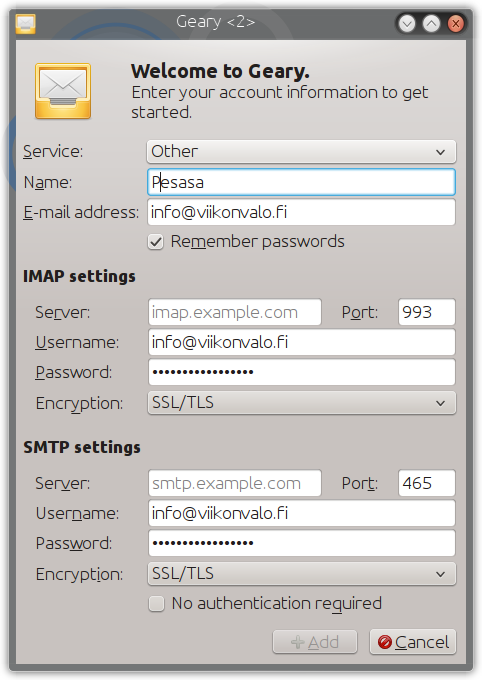482x680 pixels.
Task: Minimize the Geary window
Action: [x=407, y=23]
